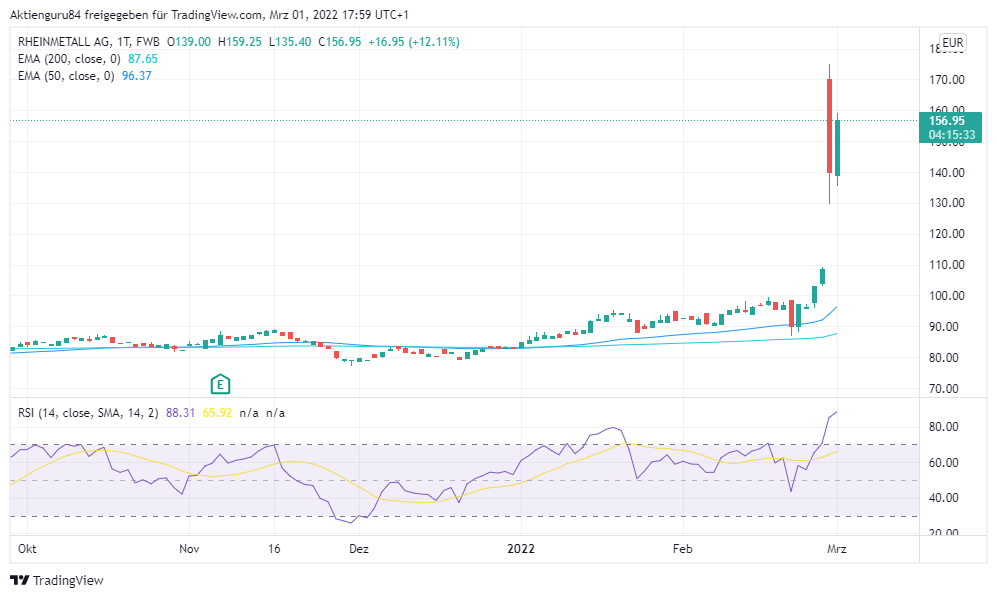Click the EMA (200, close, 0) indicator label
This screenshot has height=598, width=997.
[x=69, y=59]
